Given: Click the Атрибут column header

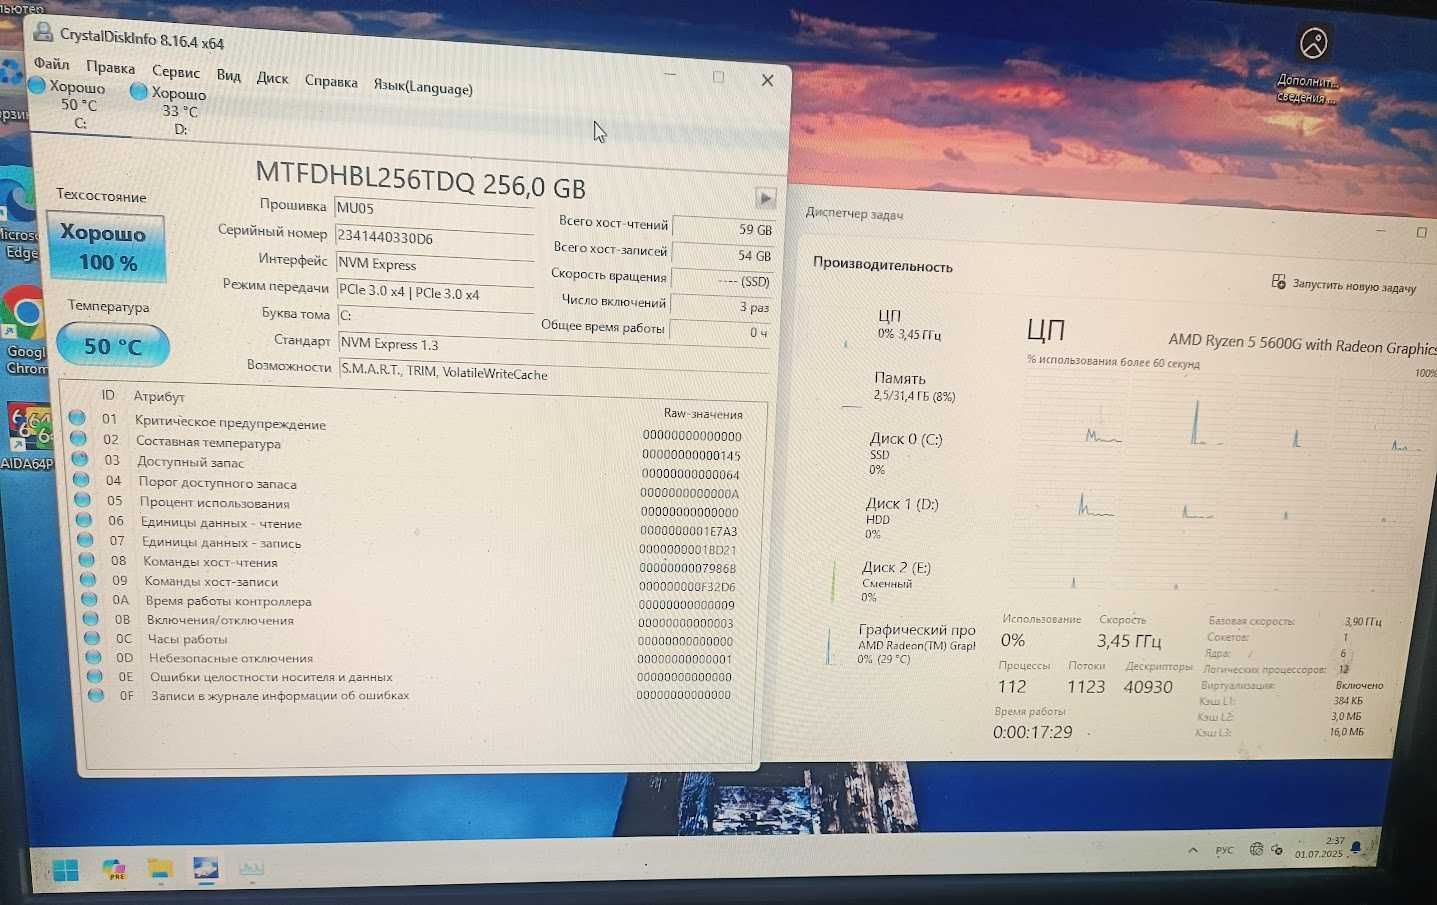Looking at the screenshot, I should tap(159, 396).
